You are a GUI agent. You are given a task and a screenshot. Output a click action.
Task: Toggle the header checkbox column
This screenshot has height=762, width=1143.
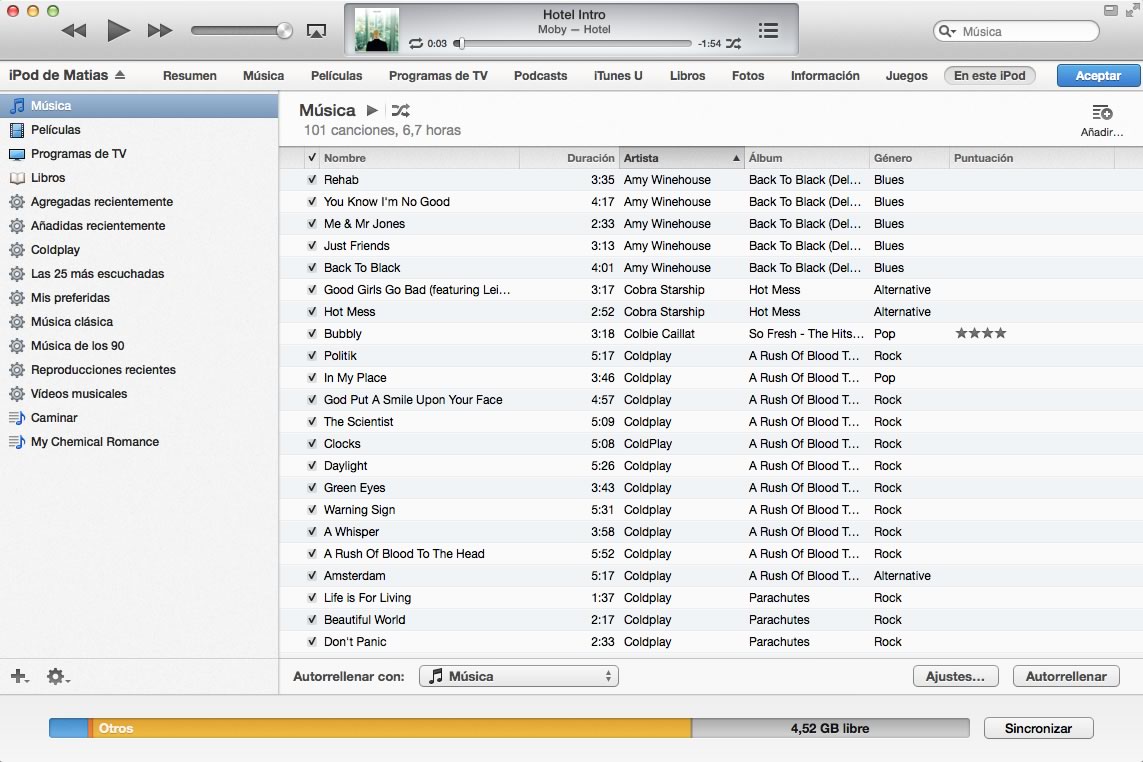(312, 158)
